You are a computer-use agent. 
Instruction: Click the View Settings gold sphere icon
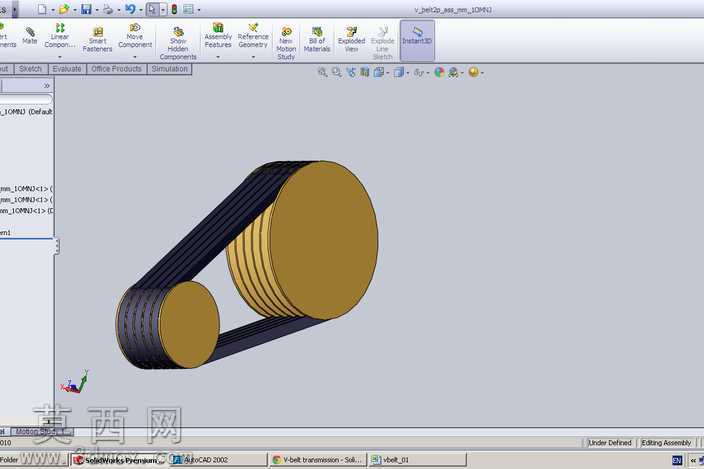(x=473, y=72)
